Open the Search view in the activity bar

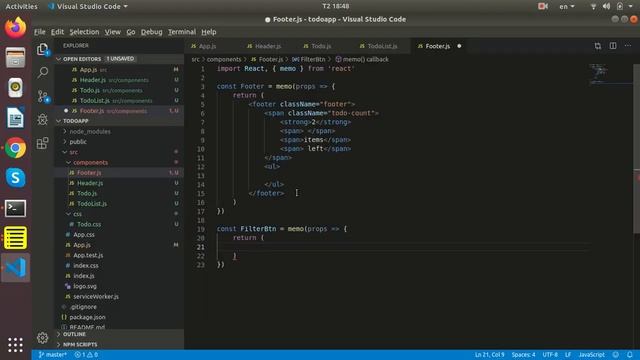[x=42, y=73]
